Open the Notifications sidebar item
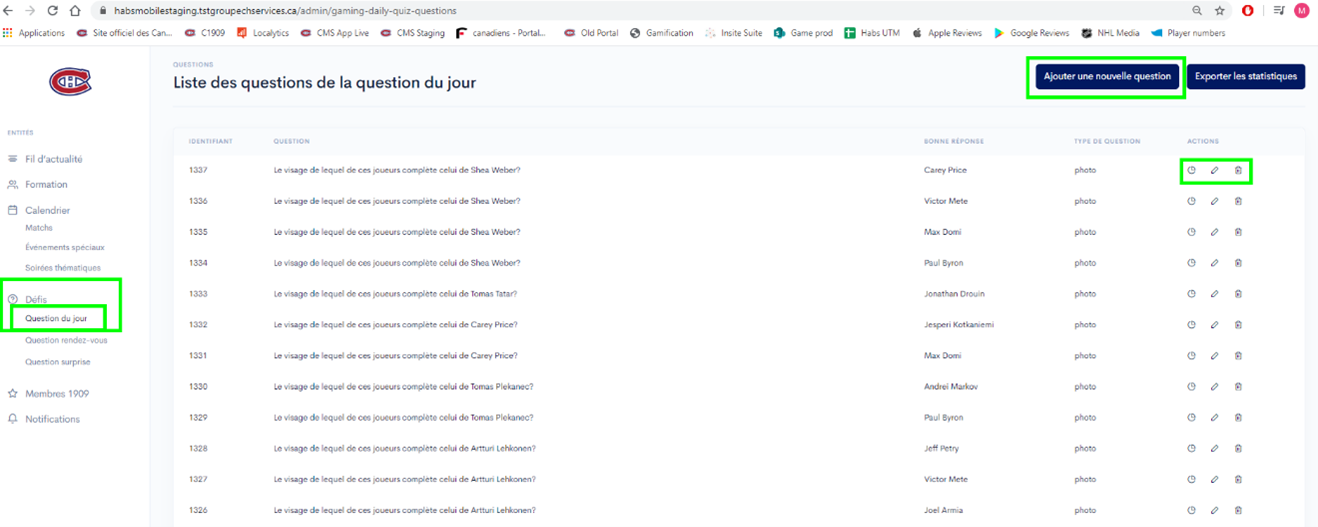Screen dimensions: 1318x527 pos(52,419)
